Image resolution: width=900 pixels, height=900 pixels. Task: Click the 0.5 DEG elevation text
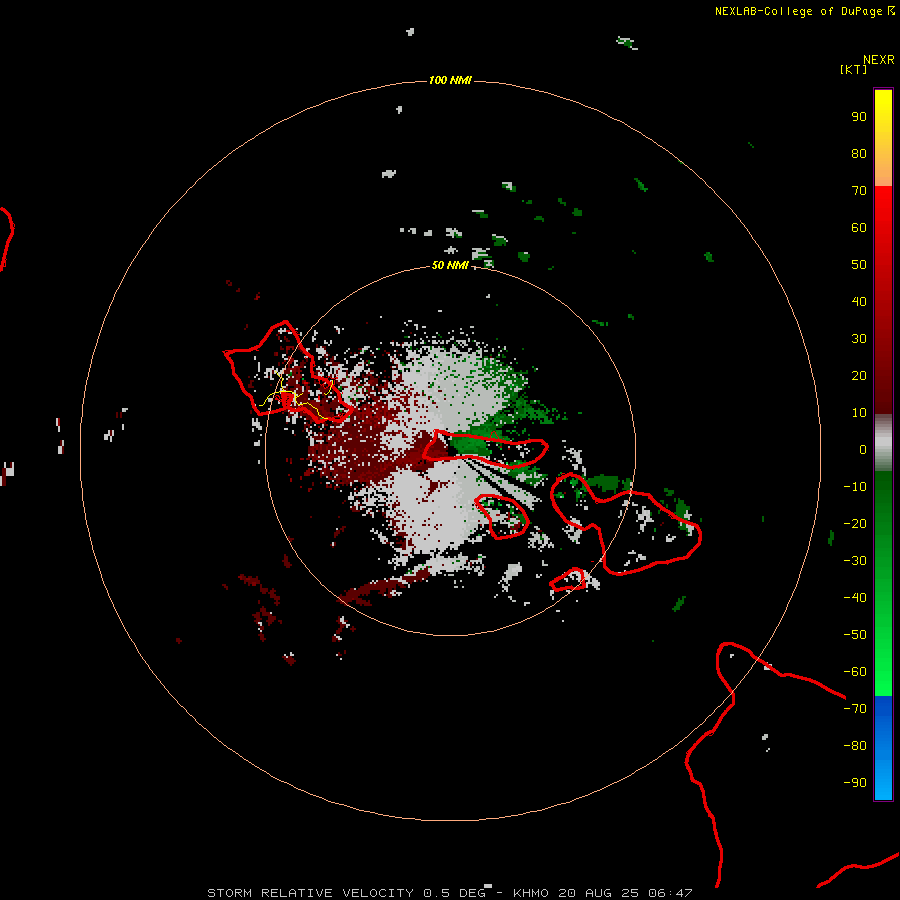(454, 893)
